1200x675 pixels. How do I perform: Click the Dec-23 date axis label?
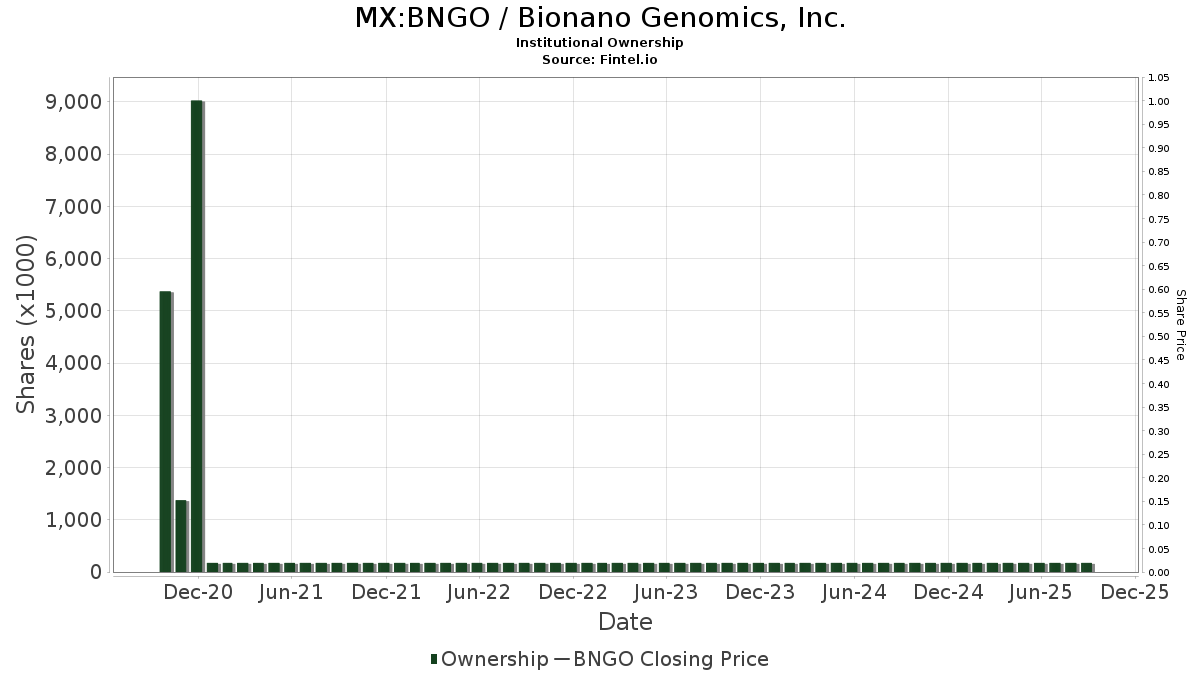pyautogui.click(x=760, y=592)
